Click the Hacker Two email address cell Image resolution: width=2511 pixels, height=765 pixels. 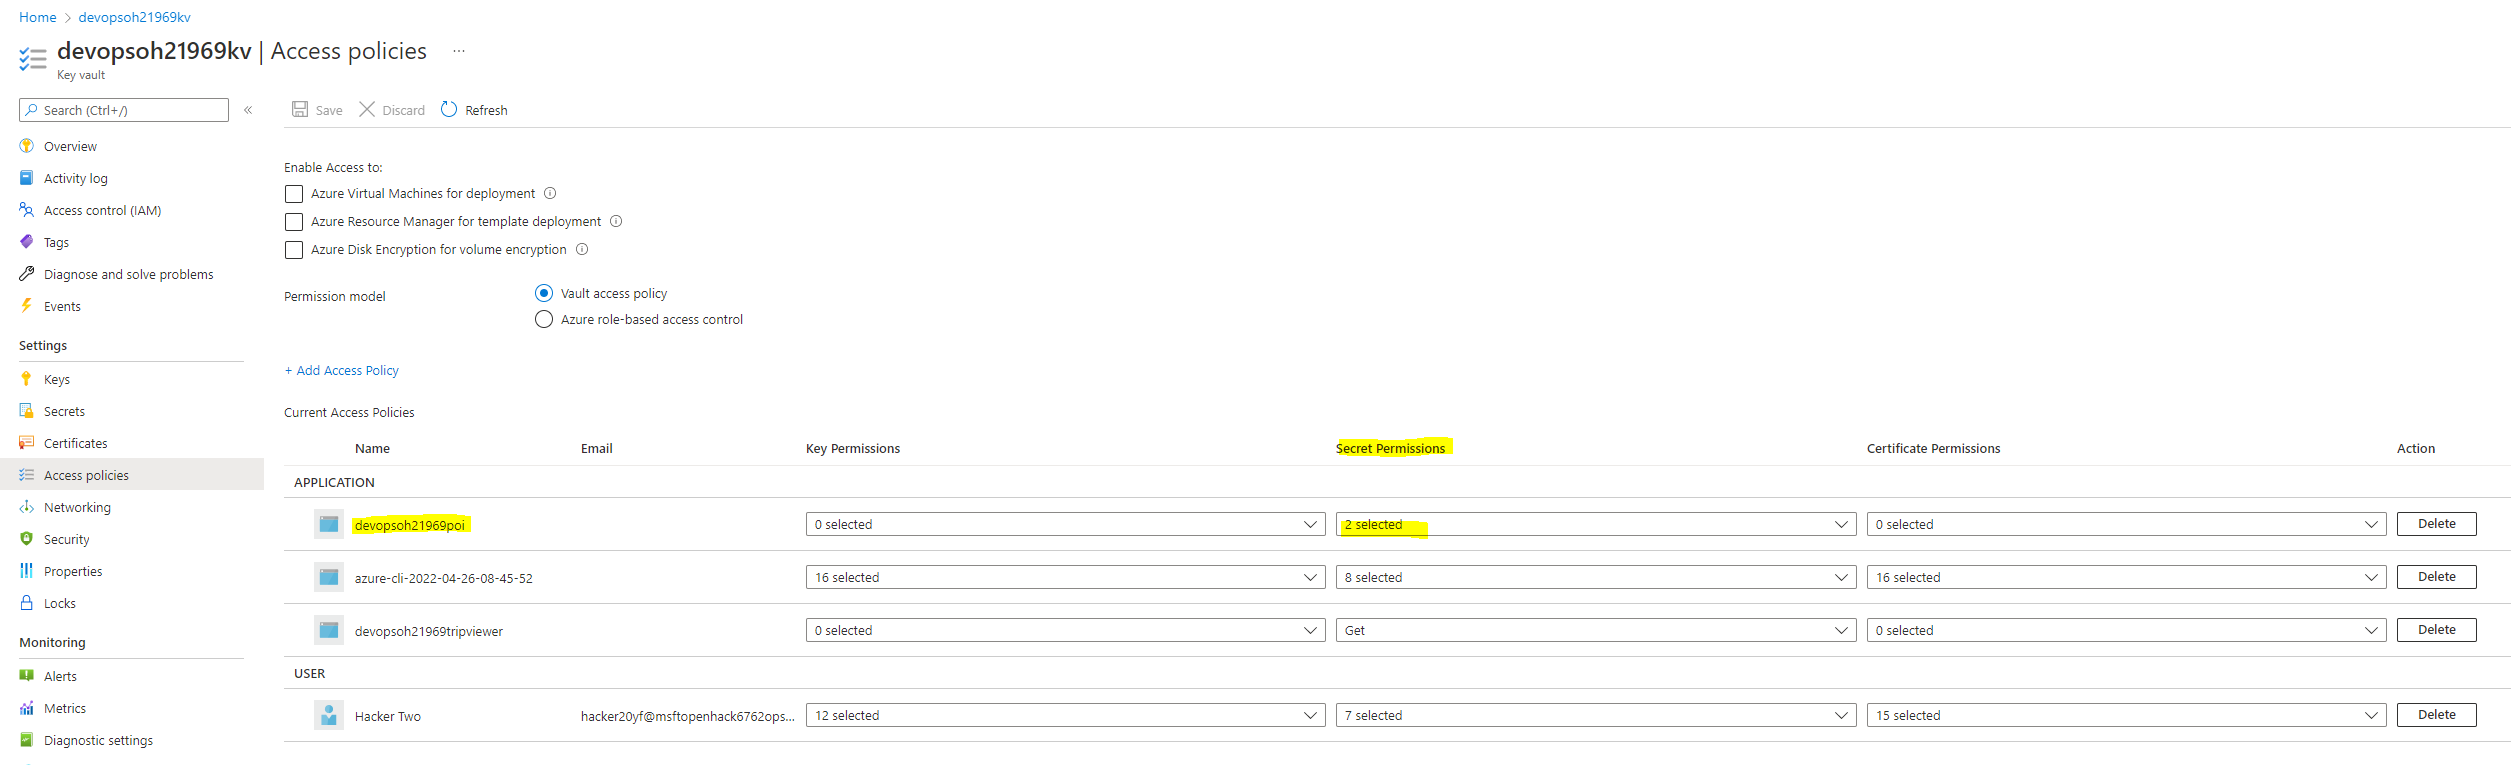pos(688,716)
